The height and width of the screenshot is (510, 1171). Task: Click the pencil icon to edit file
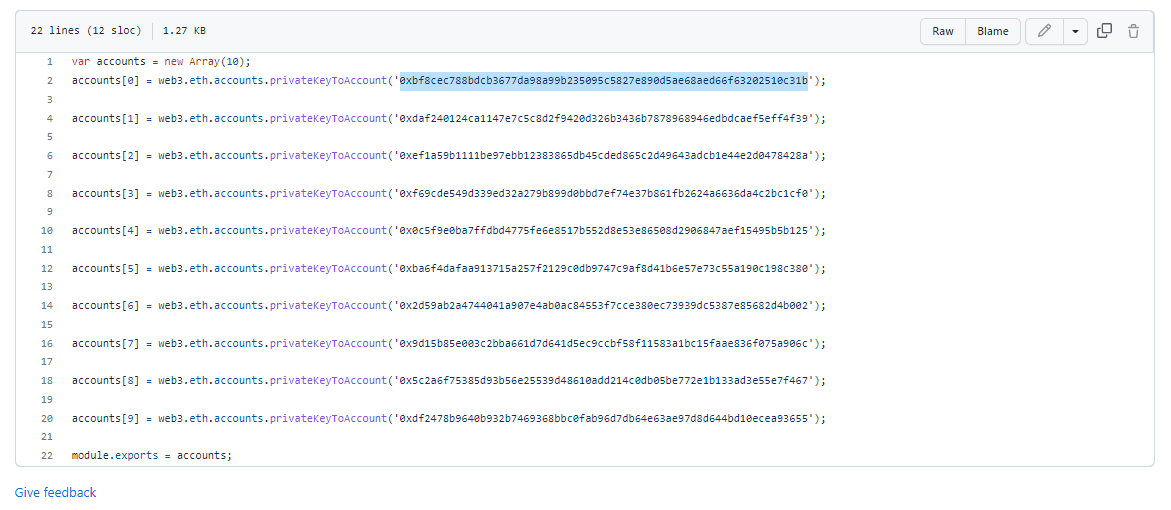(1044, 31)
